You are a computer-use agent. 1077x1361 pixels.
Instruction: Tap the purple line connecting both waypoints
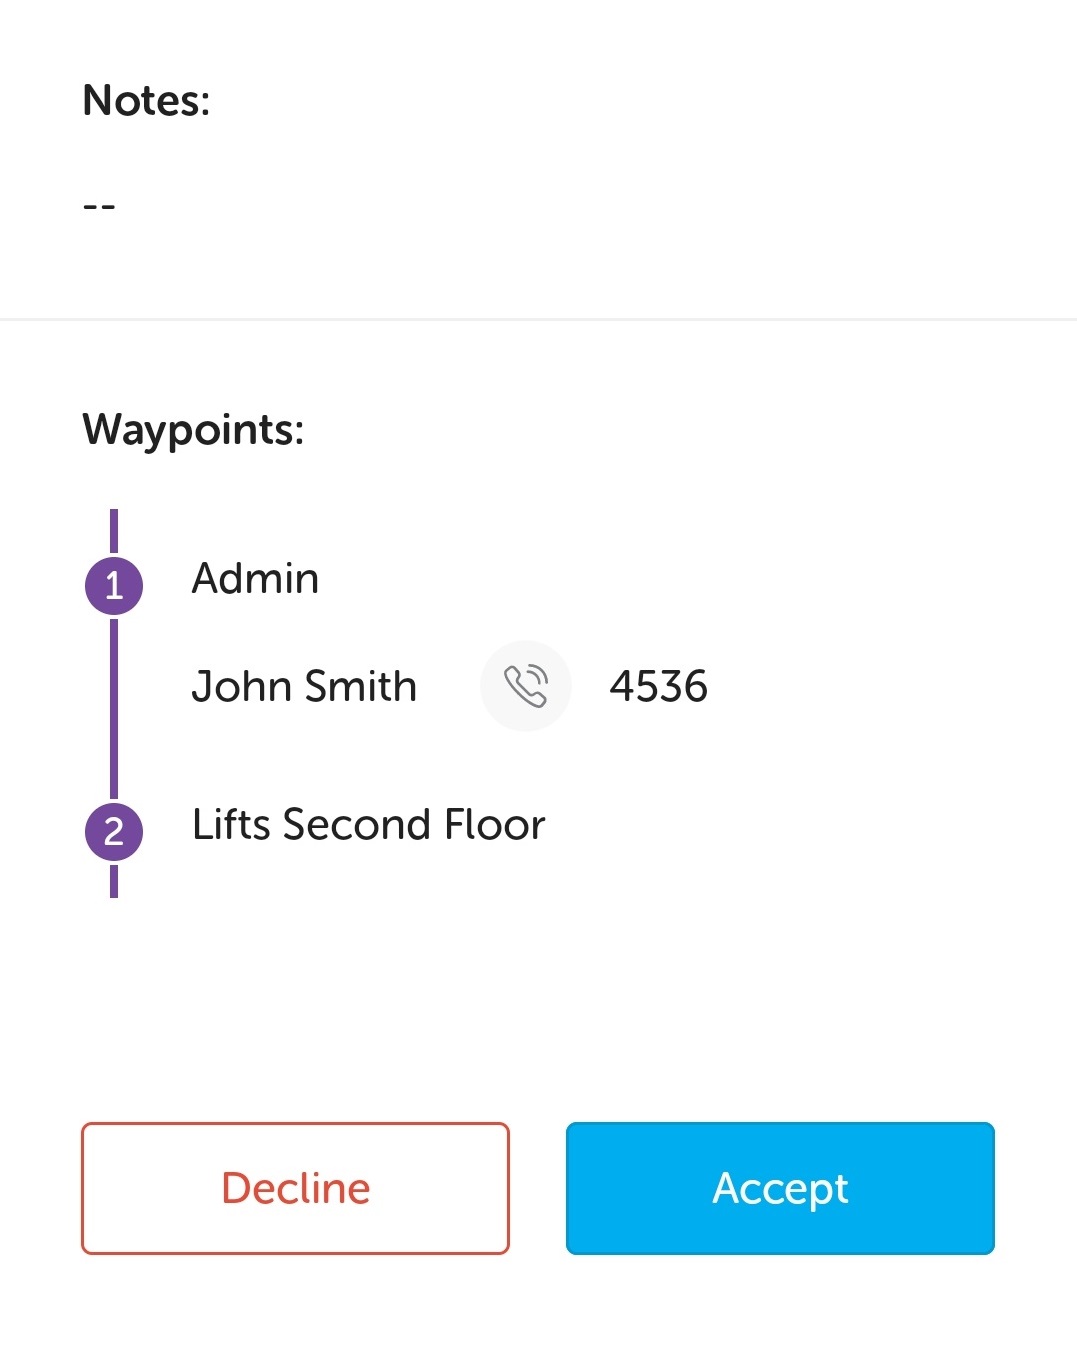pyautogui.click(x=114, y=708)
